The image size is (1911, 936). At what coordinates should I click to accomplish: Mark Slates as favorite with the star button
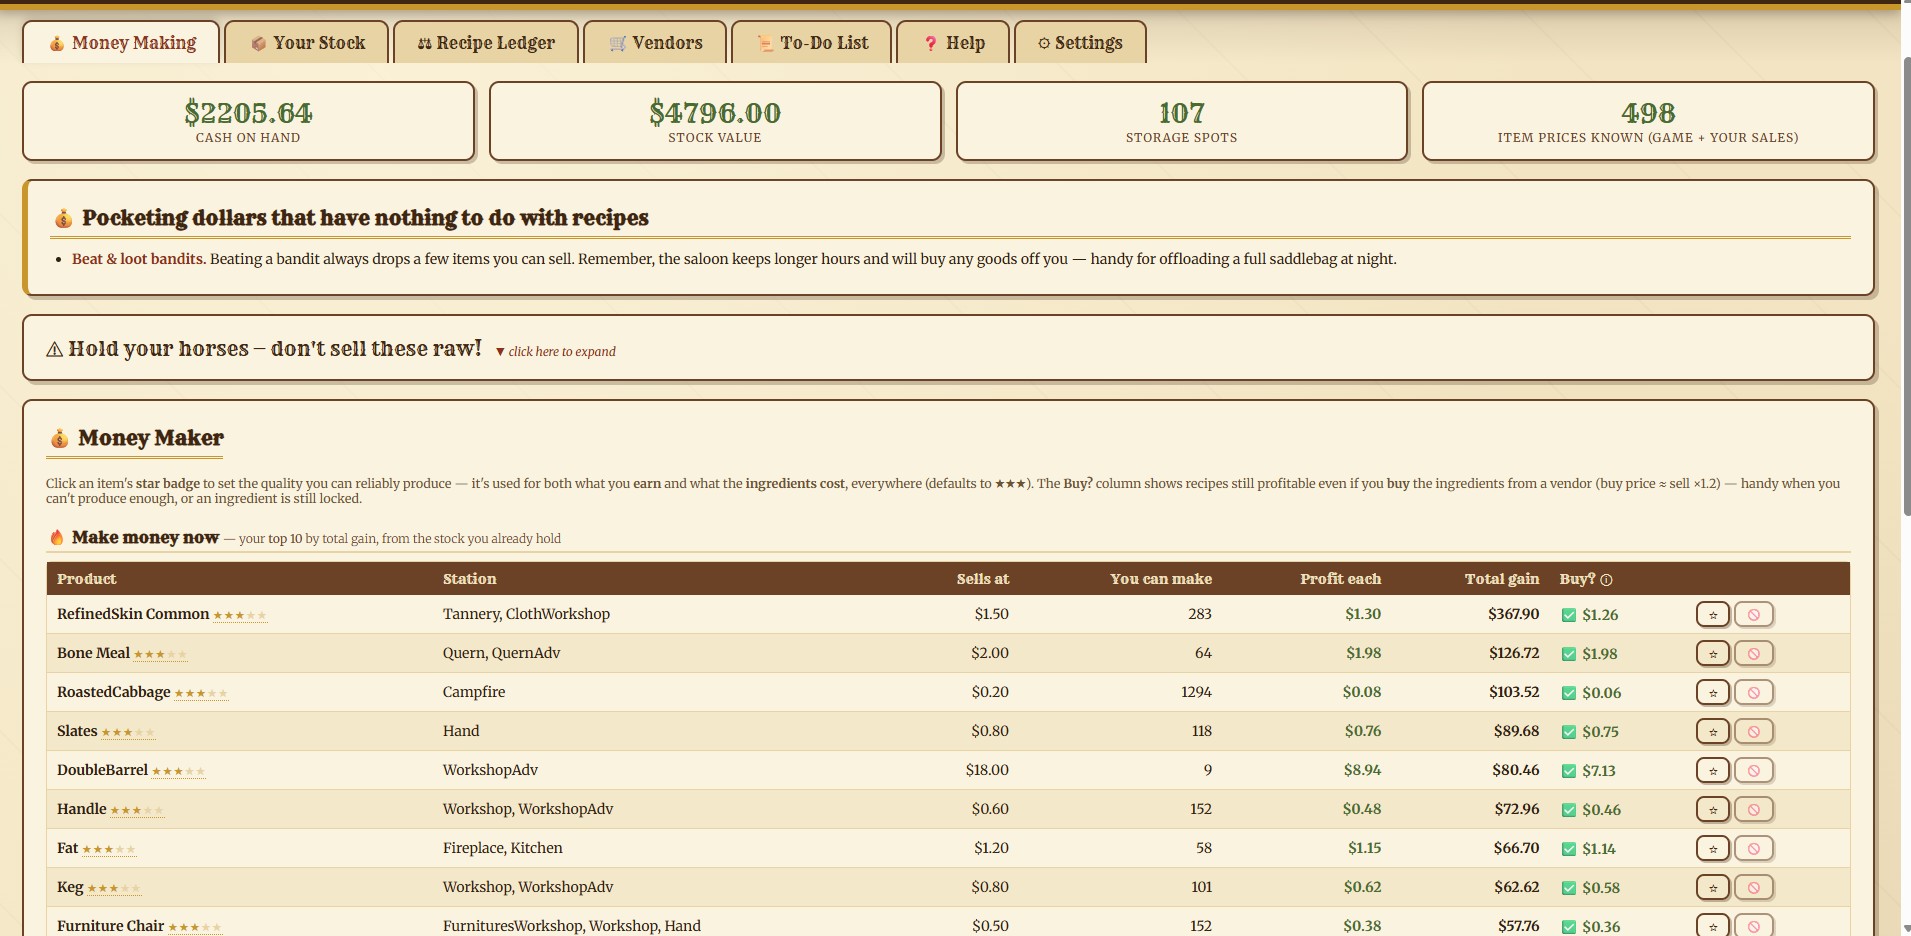[1713, 731]
